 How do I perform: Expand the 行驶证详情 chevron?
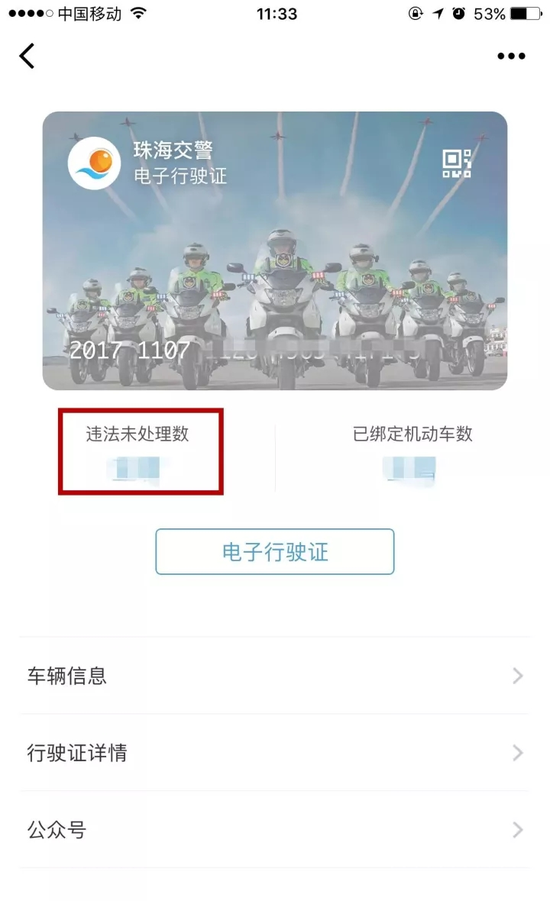[x=518, y=753]
